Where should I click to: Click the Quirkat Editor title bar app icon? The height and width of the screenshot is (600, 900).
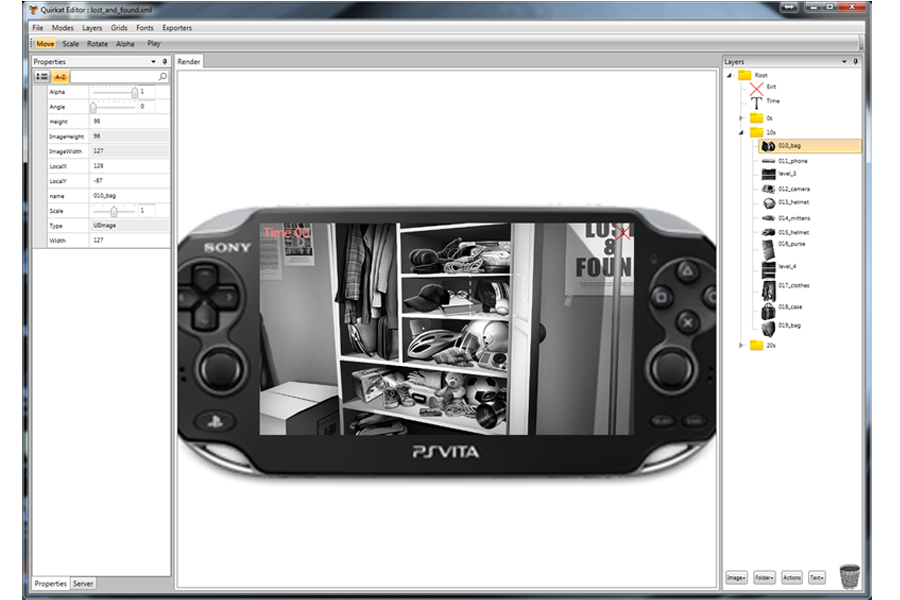(x=33, y=10)
